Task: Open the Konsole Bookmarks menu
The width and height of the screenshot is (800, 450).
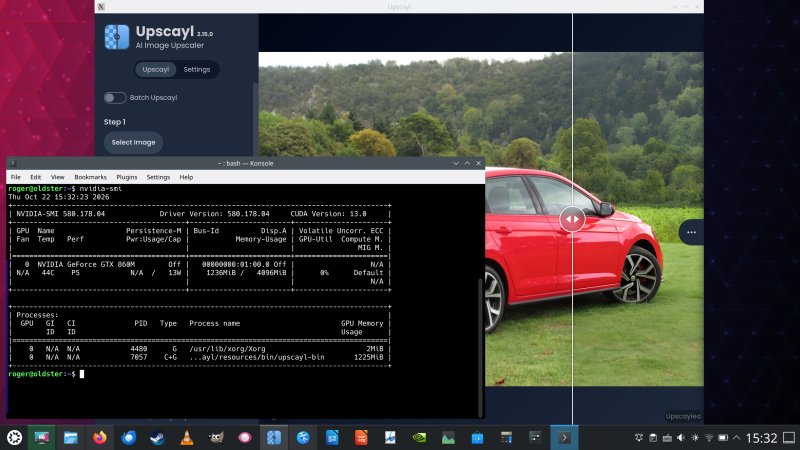Action: [x=90, y=177]
